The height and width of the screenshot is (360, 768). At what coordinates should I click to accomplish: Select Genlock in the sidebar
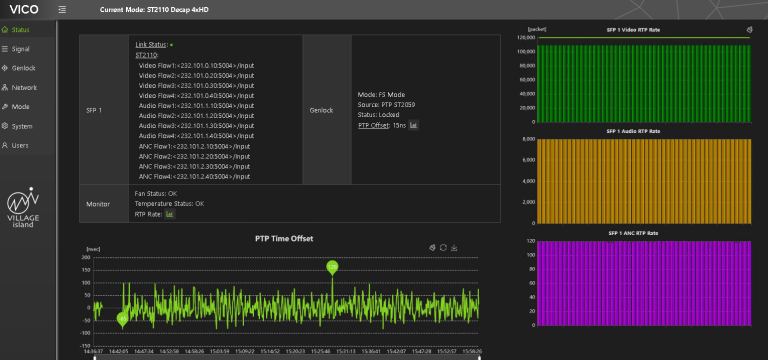tap(24, 68)
